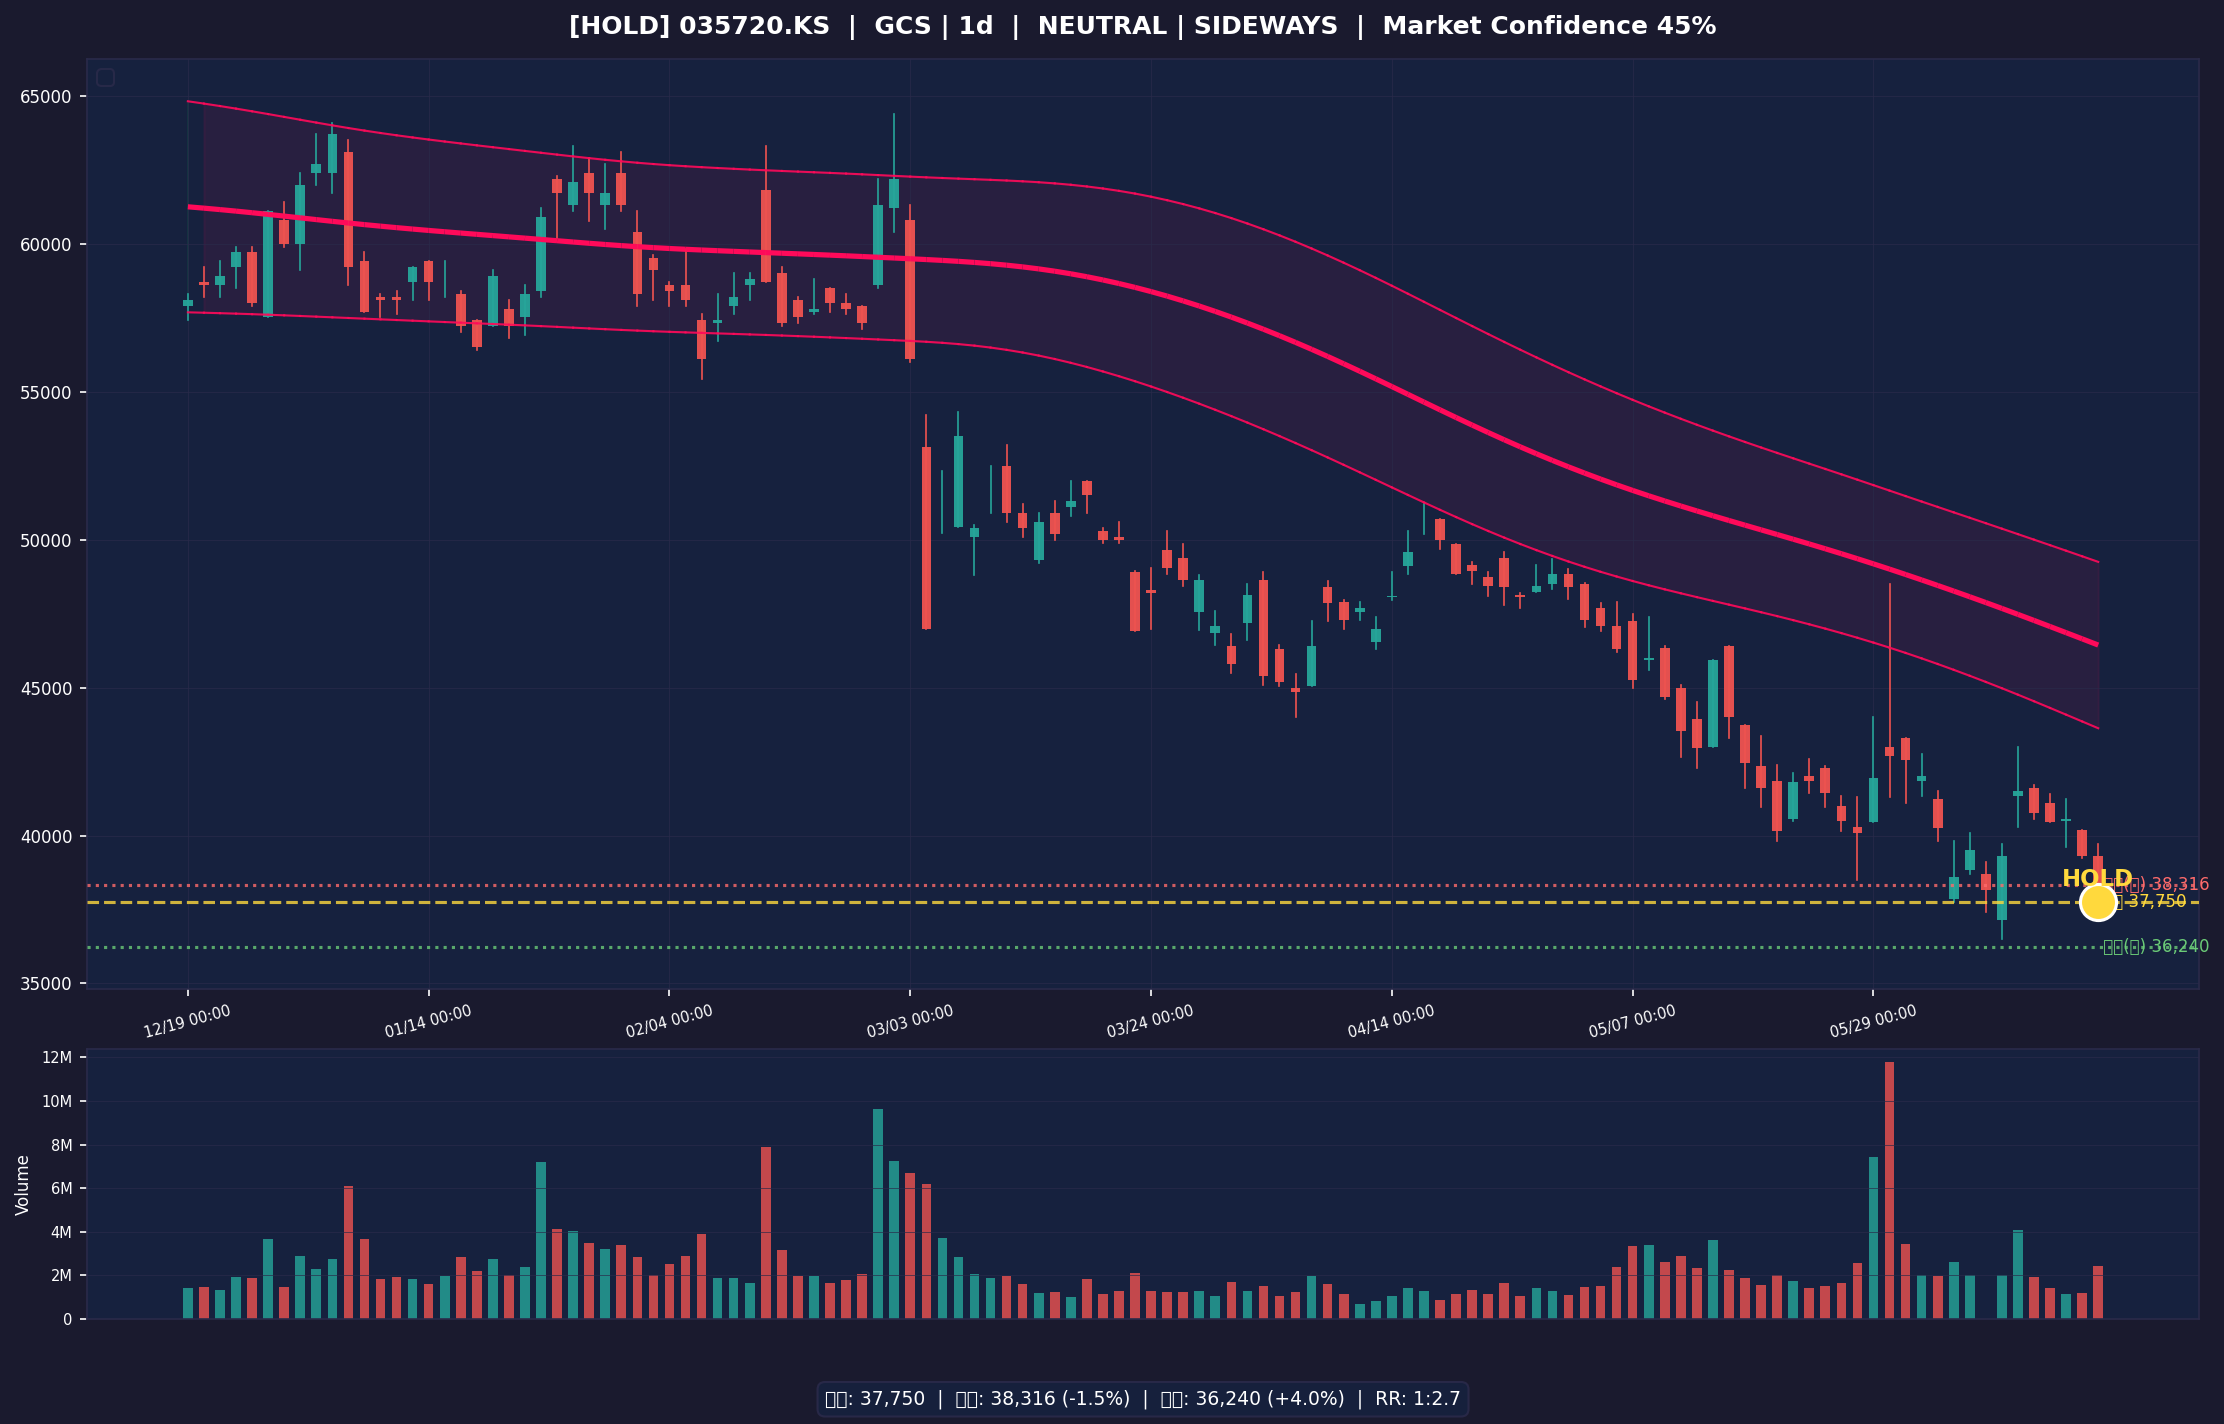Click the large red gap-down candle after 03/03
The height and width of the screenshot is (1424, 2224).
tap(926, 538)
